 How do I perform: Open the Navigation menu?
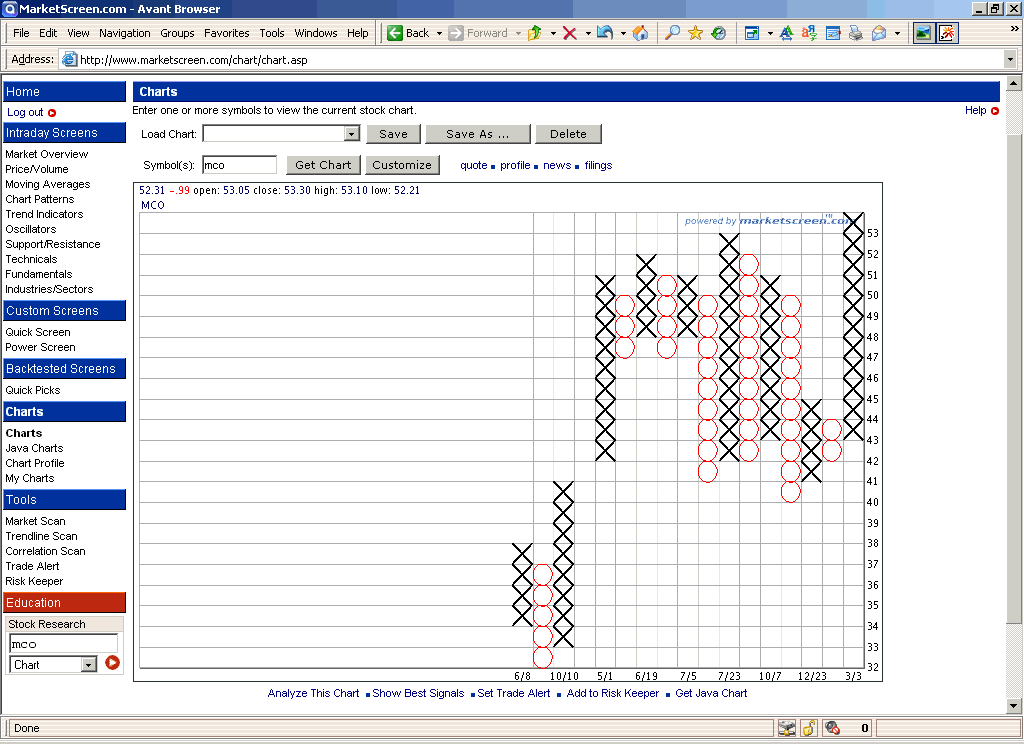(x=125, y=33)
